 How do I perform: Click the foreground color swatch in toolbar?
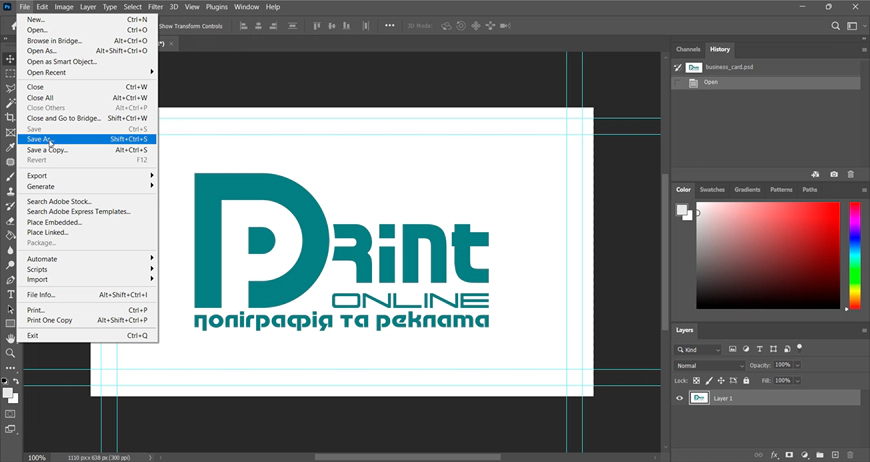coord(7,393)
